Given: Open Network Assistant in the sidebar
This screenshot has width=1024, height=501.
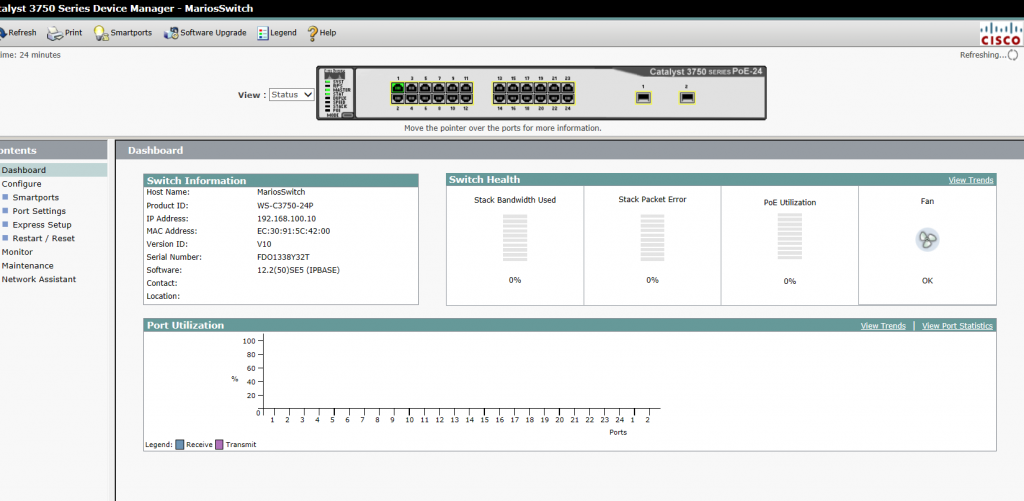Looking at the screenshot, I should click(39, 280).
